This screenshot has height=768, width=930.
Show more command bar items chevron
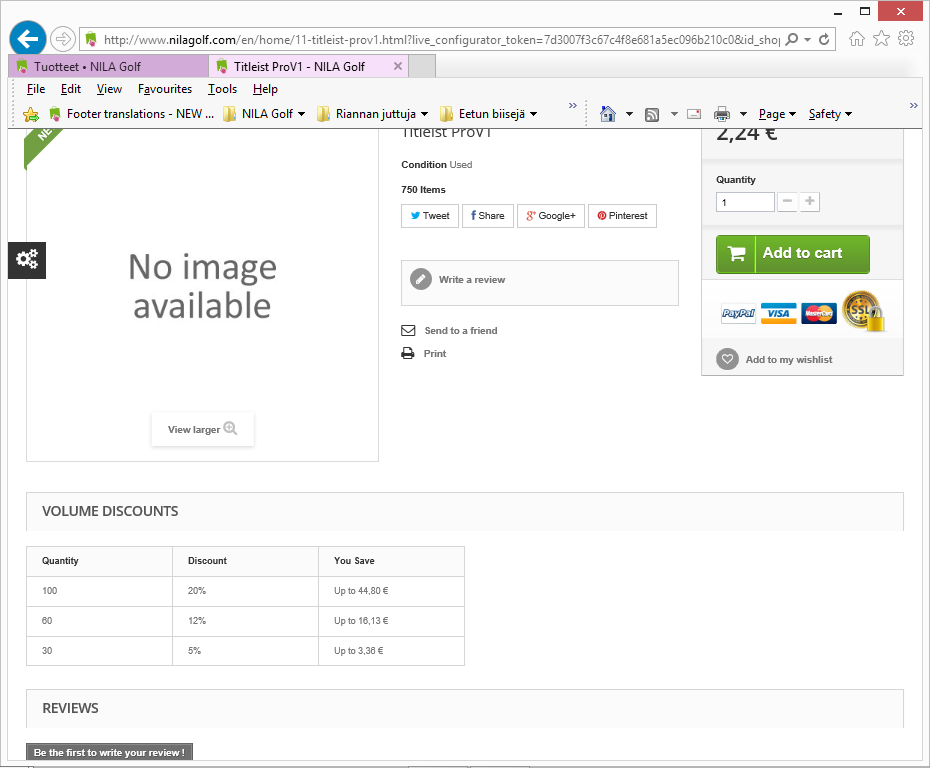[x=914, y=106]
